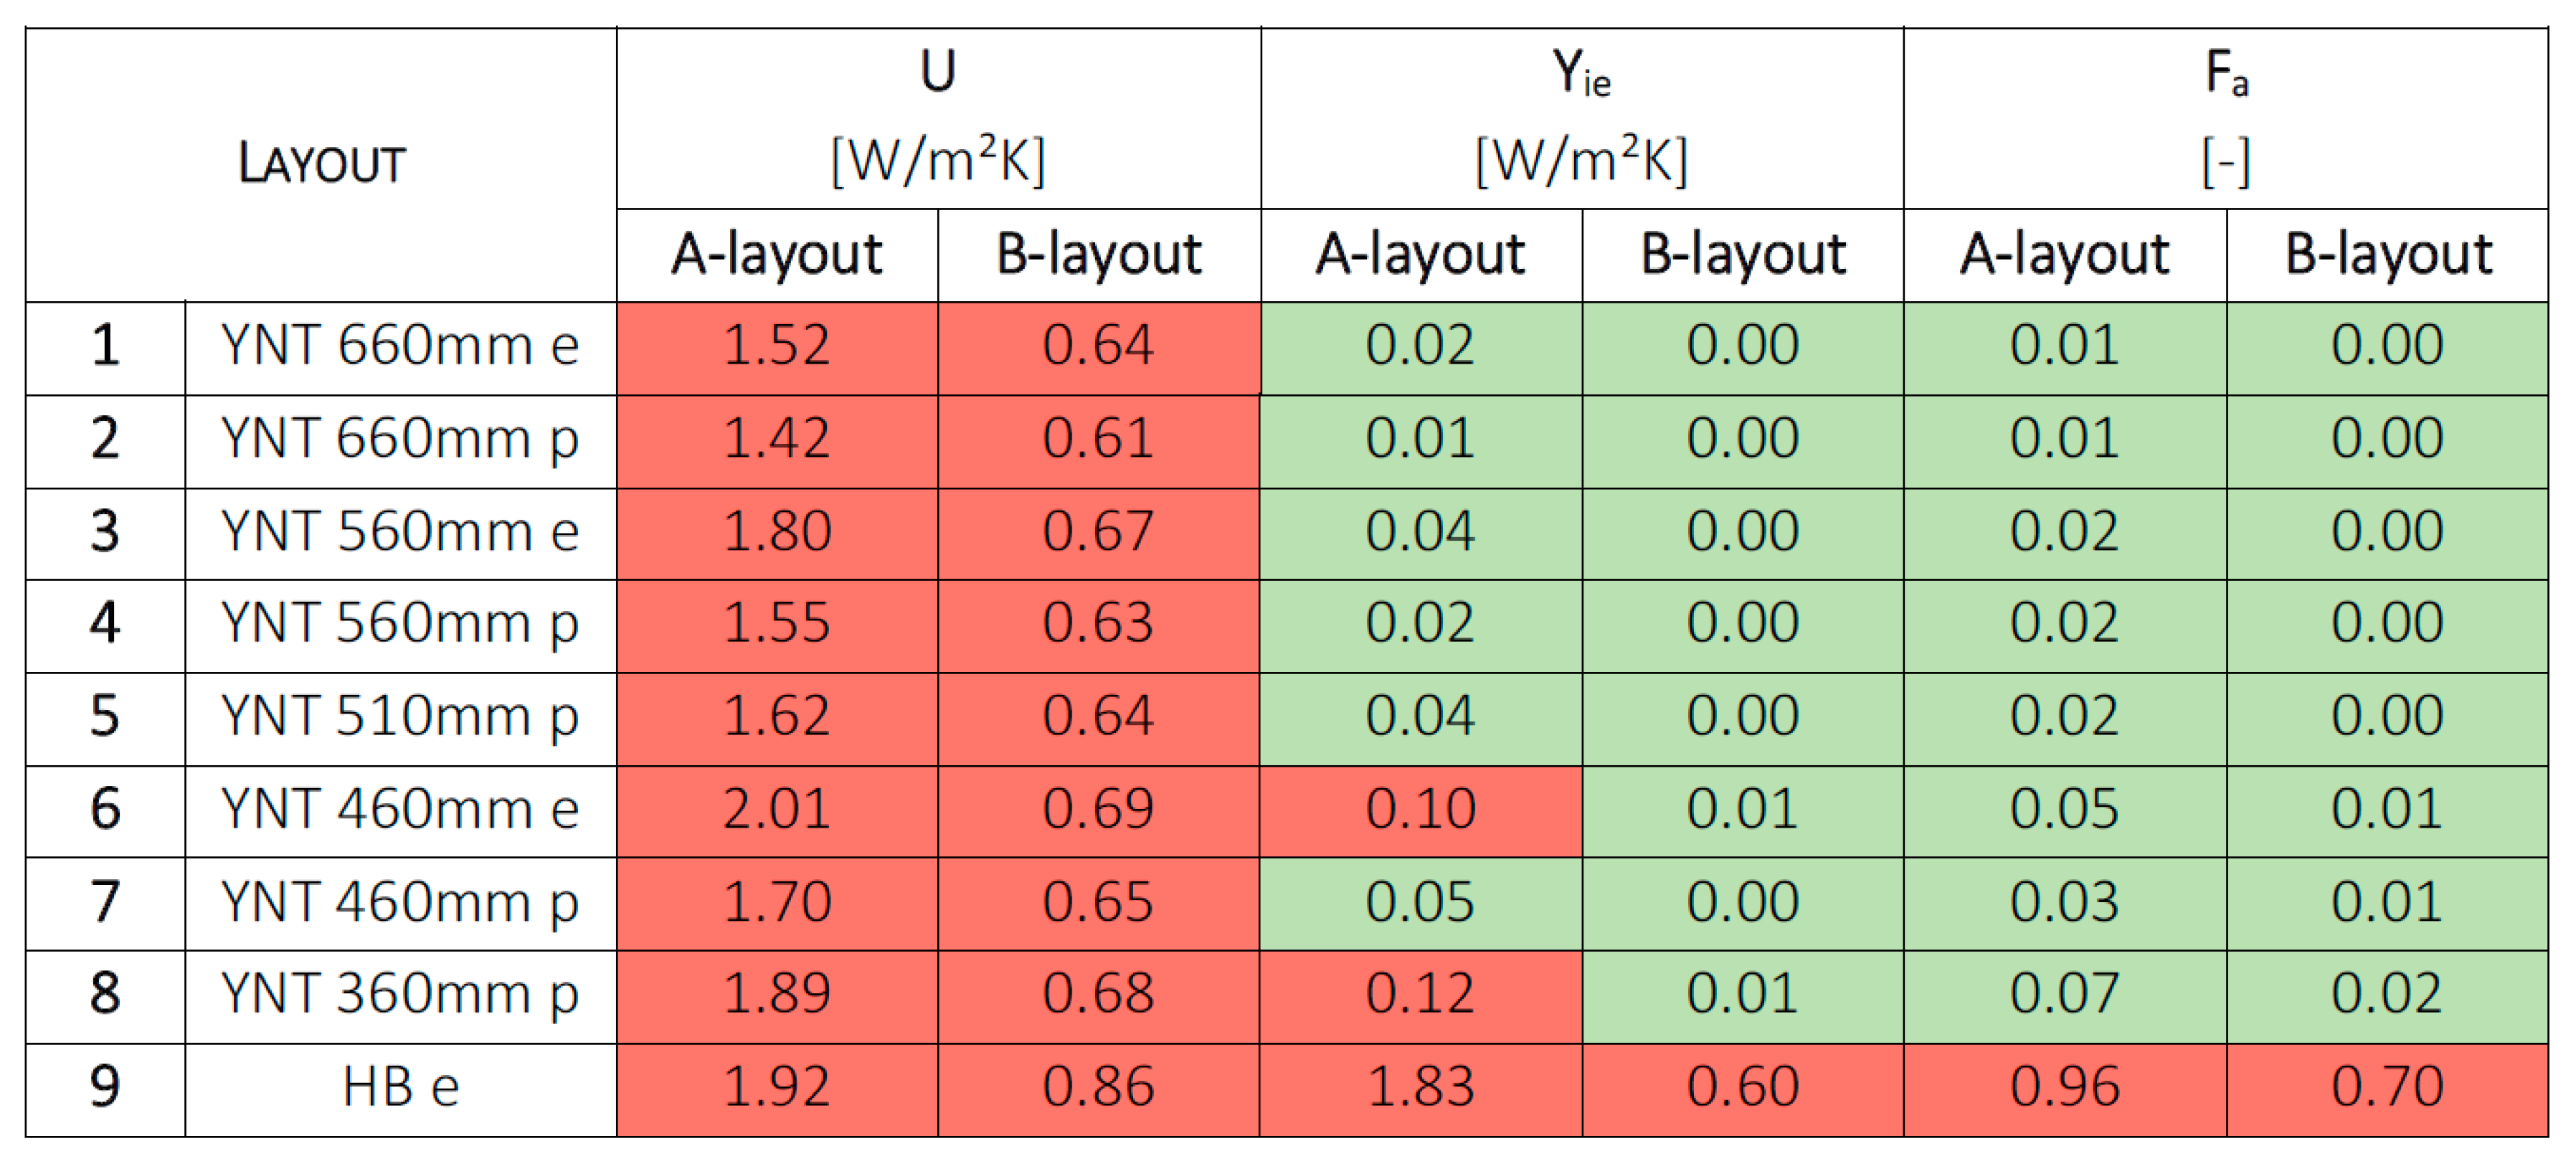Select the HB e row label
2576x1174 pixels.
[x=400, y=1087]
